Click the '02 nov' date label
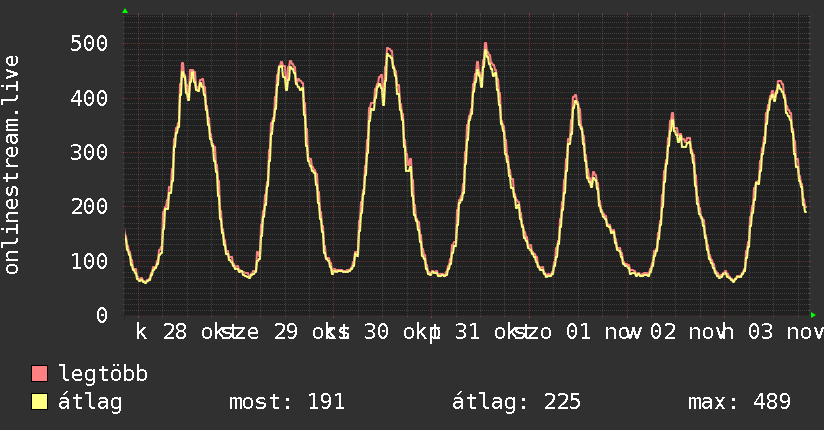This screenshot has width=824, height=430. (x=687, y=332)
